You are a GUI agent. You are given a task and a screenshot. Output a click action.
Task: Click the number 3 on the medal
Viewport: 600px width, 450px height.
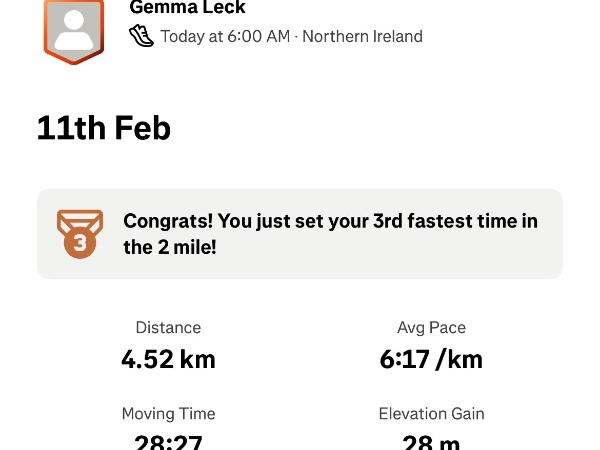79,243
